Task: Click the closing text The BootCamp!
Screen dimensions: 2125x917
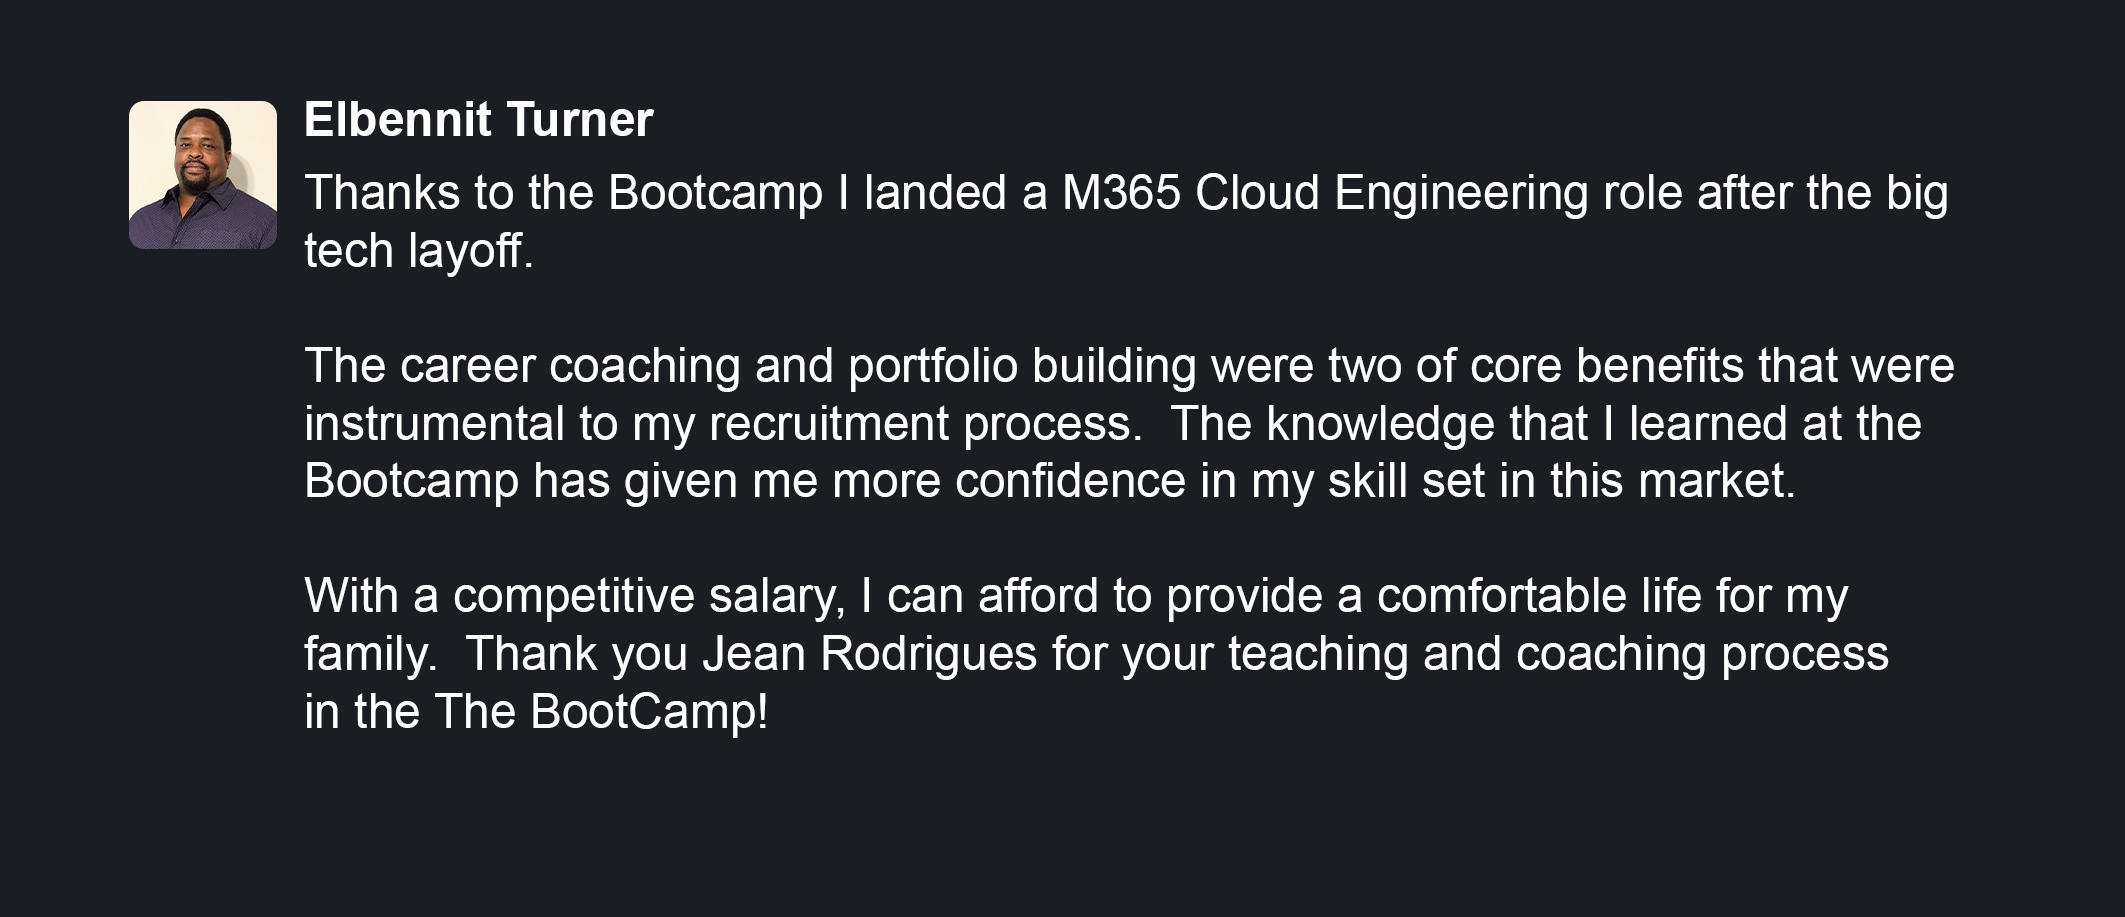Action: point(601,712)
